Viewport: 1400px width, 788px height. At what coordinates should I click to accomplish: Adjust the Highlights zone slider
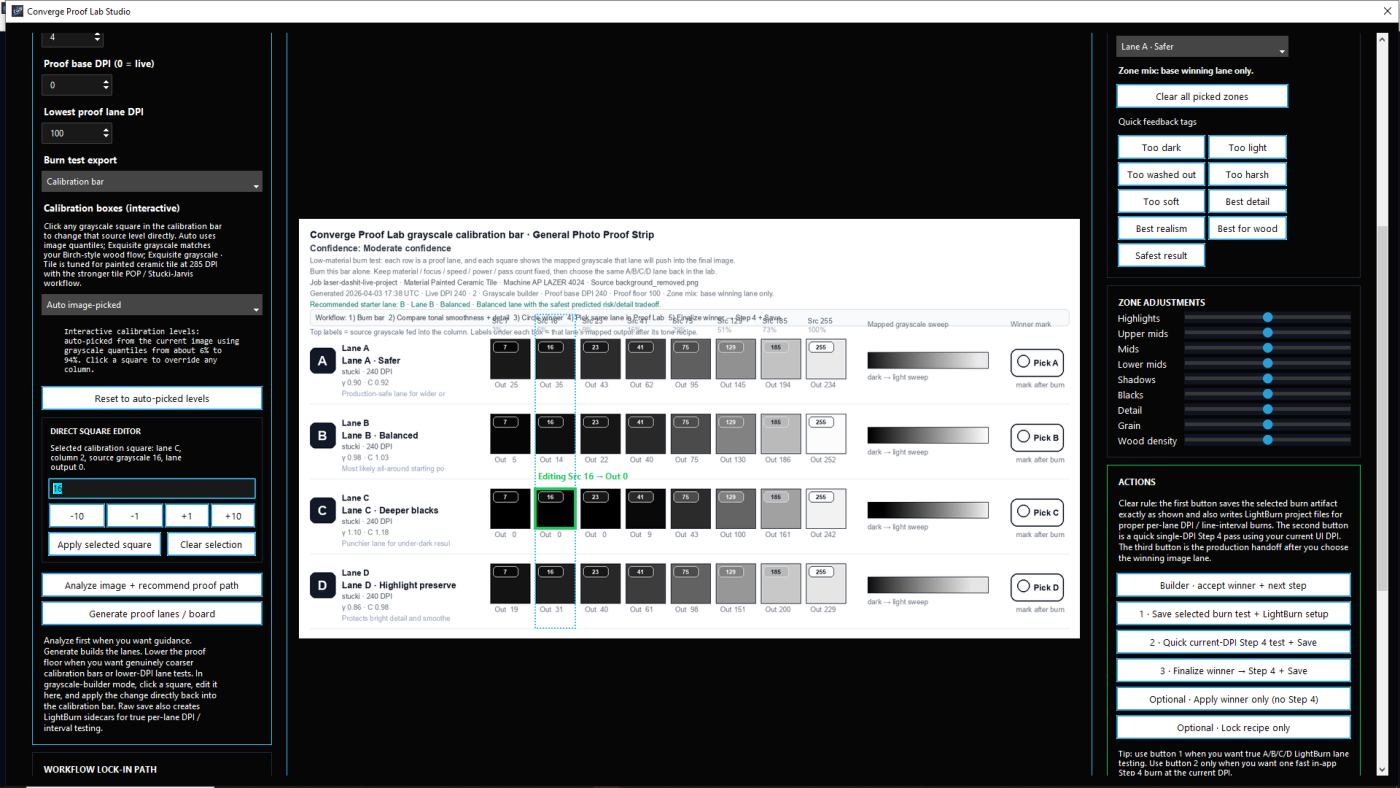tap(1267, 318)
